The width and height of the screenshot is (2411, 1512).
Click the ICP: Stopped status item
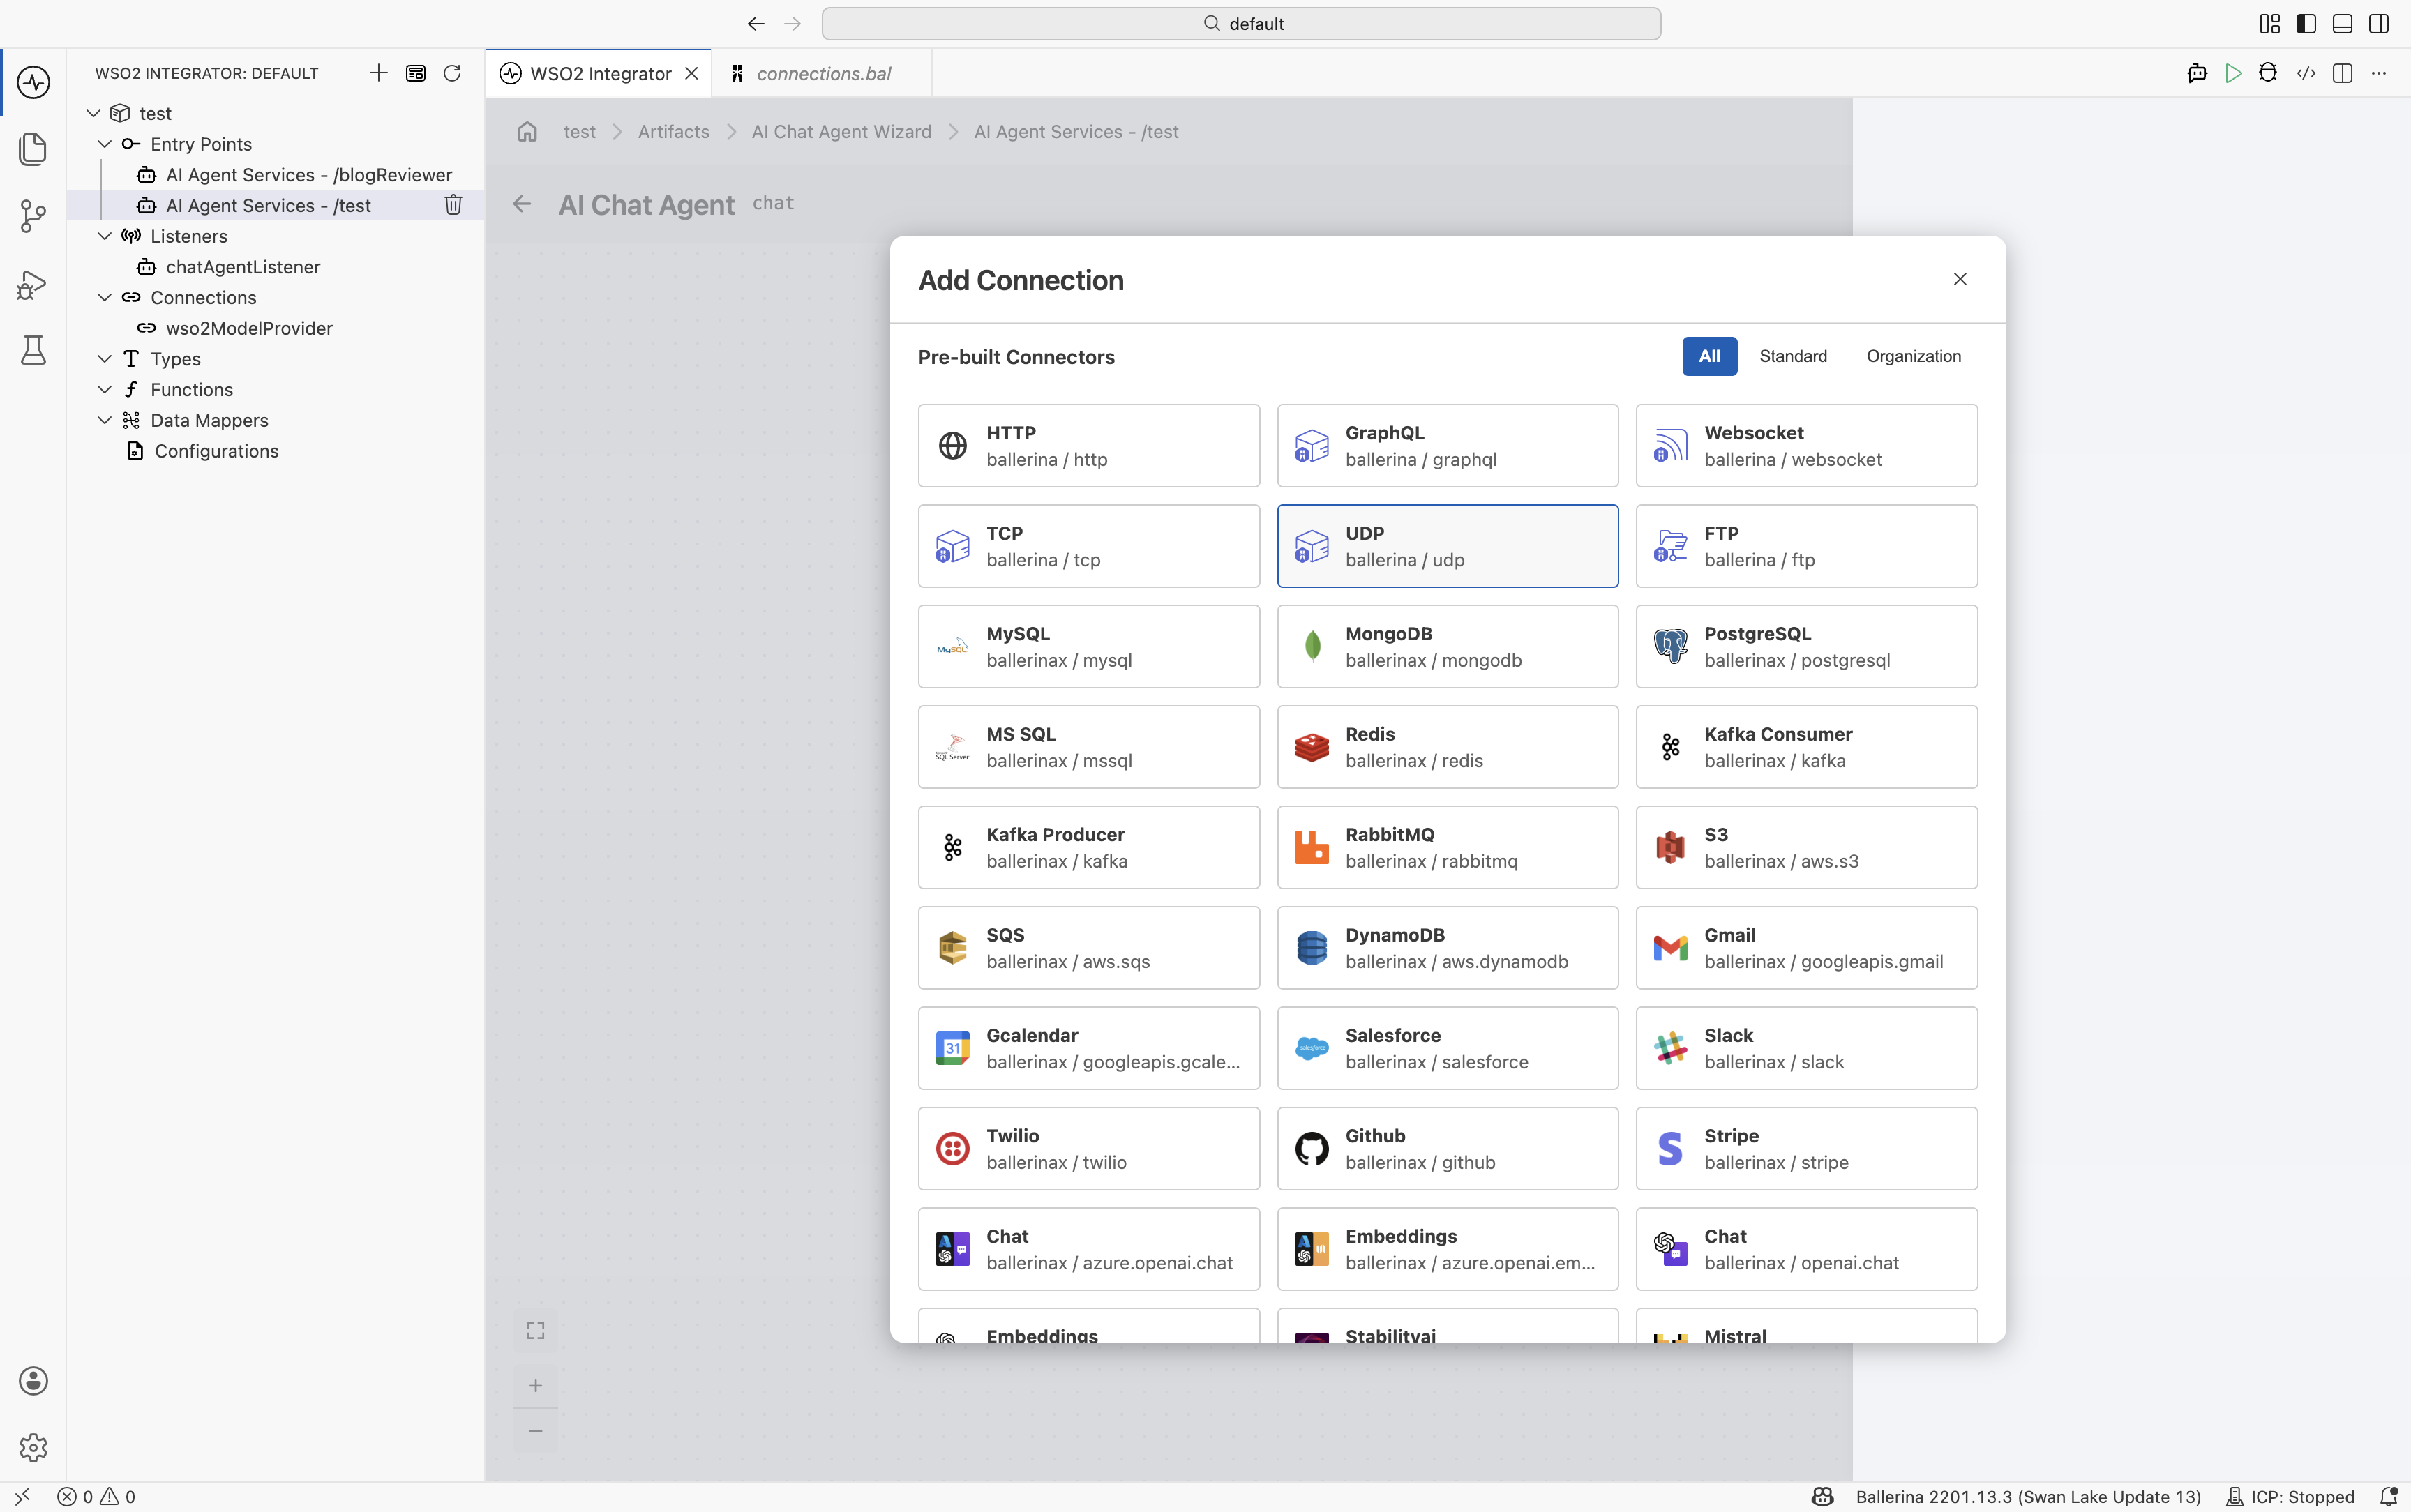coord(2290,1497)
